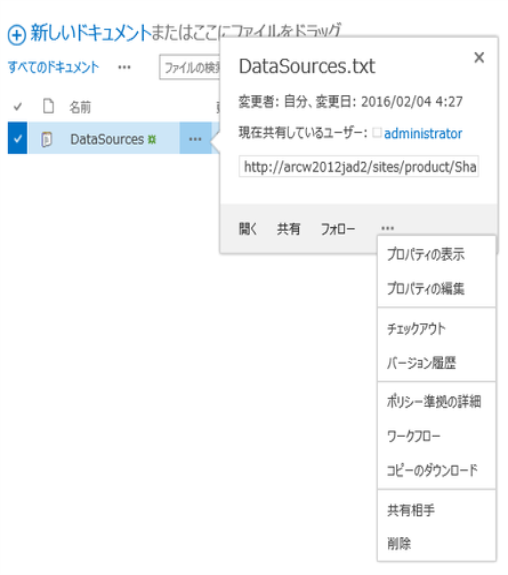Open the ellipsis next to すべてのドキュメント view
The image size is (508, 575).
(x=124, y=67)
